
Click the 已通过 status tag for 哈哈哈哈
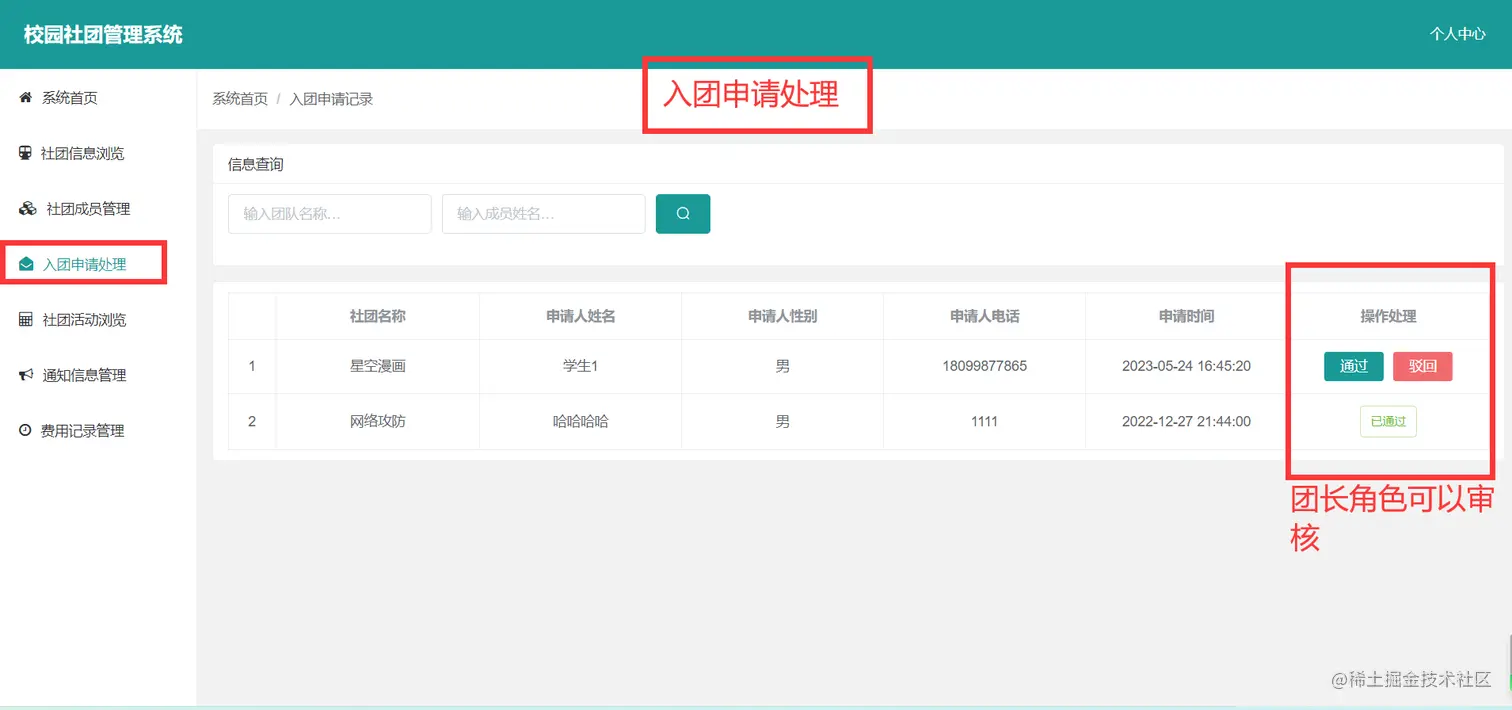1388,422
